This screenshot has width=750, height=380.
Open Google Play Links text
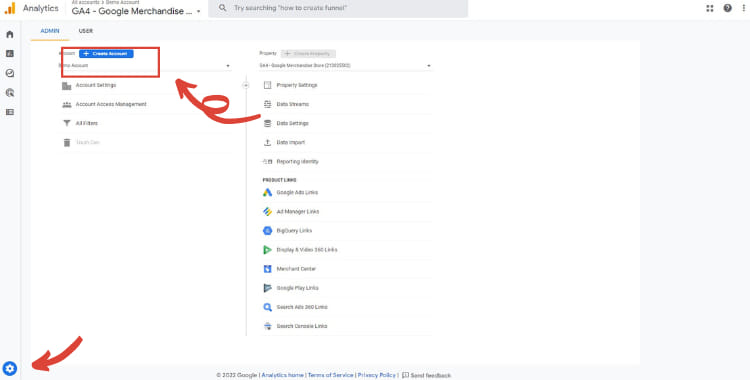(297, 288)
